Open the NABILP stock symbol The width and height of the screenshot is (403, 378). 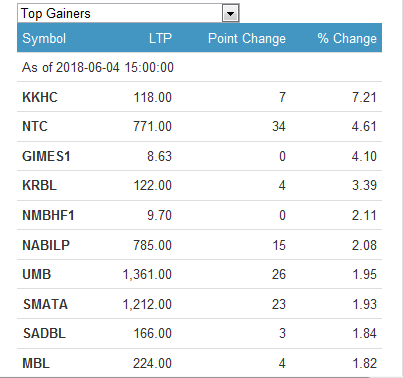[46, 245]
